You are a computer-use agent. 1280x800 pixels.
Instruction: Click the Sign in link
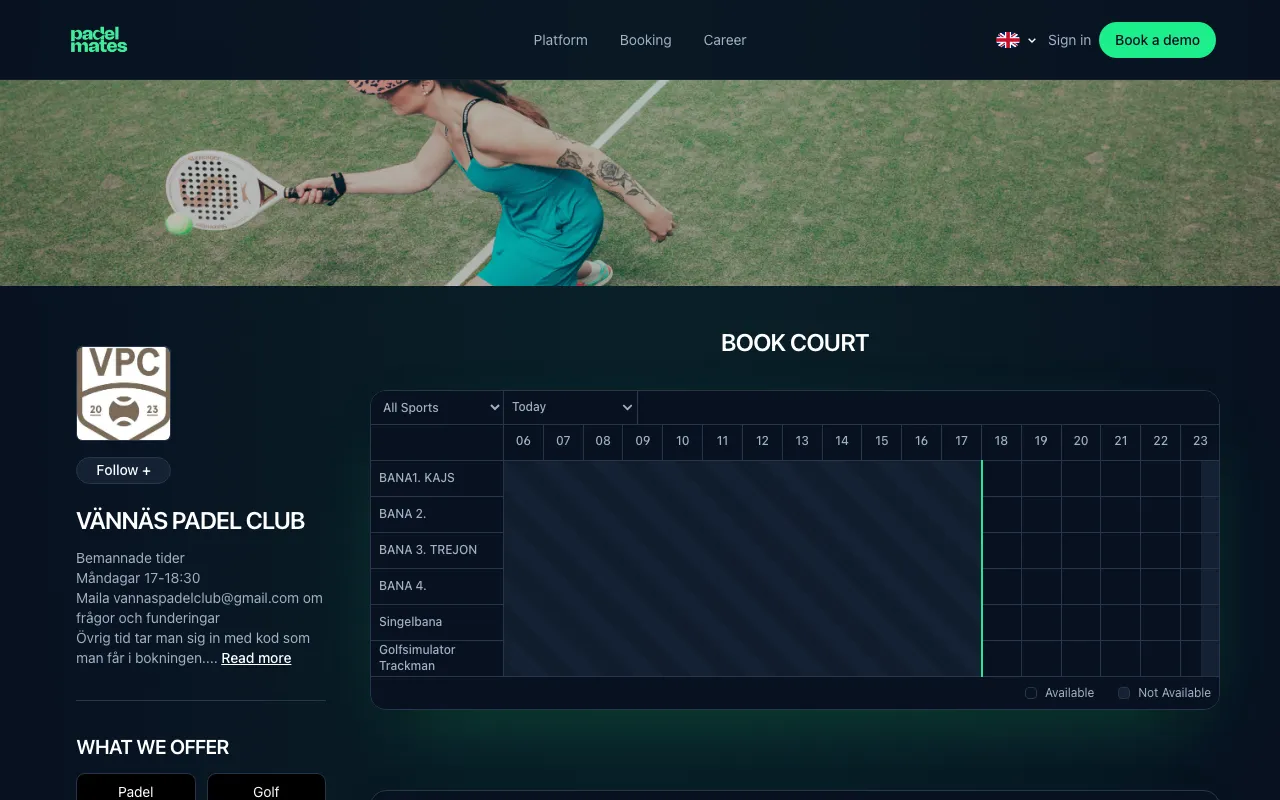1069,40
